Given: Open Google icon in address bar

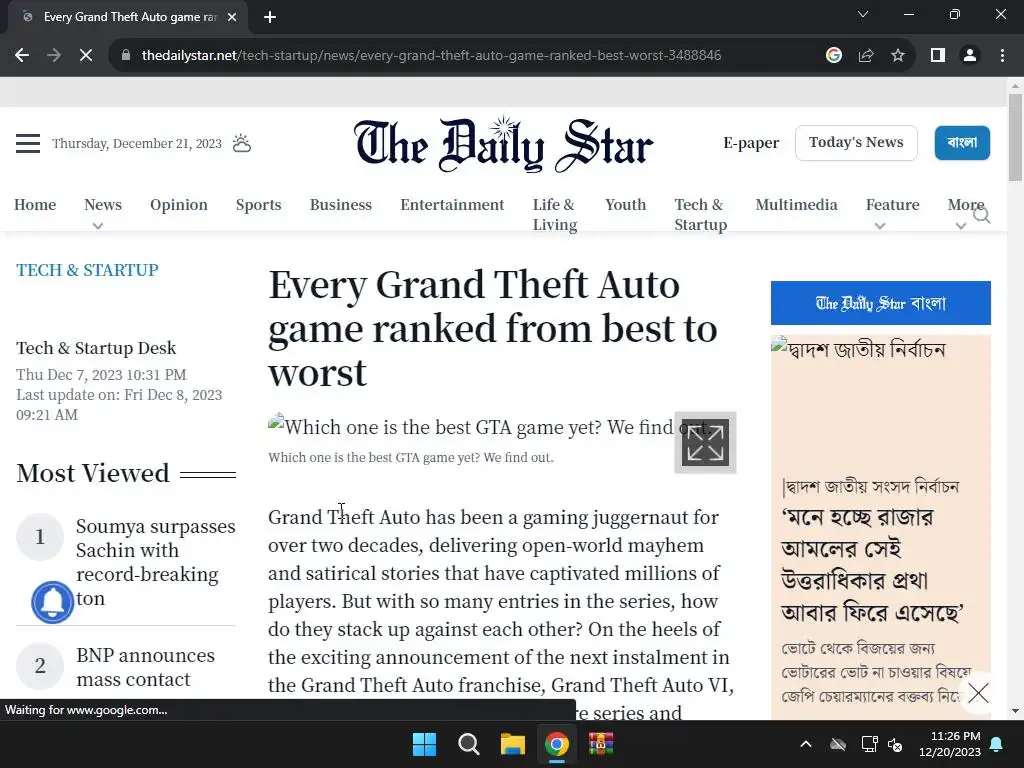Looking at the screenshot, I should (833, 56).
